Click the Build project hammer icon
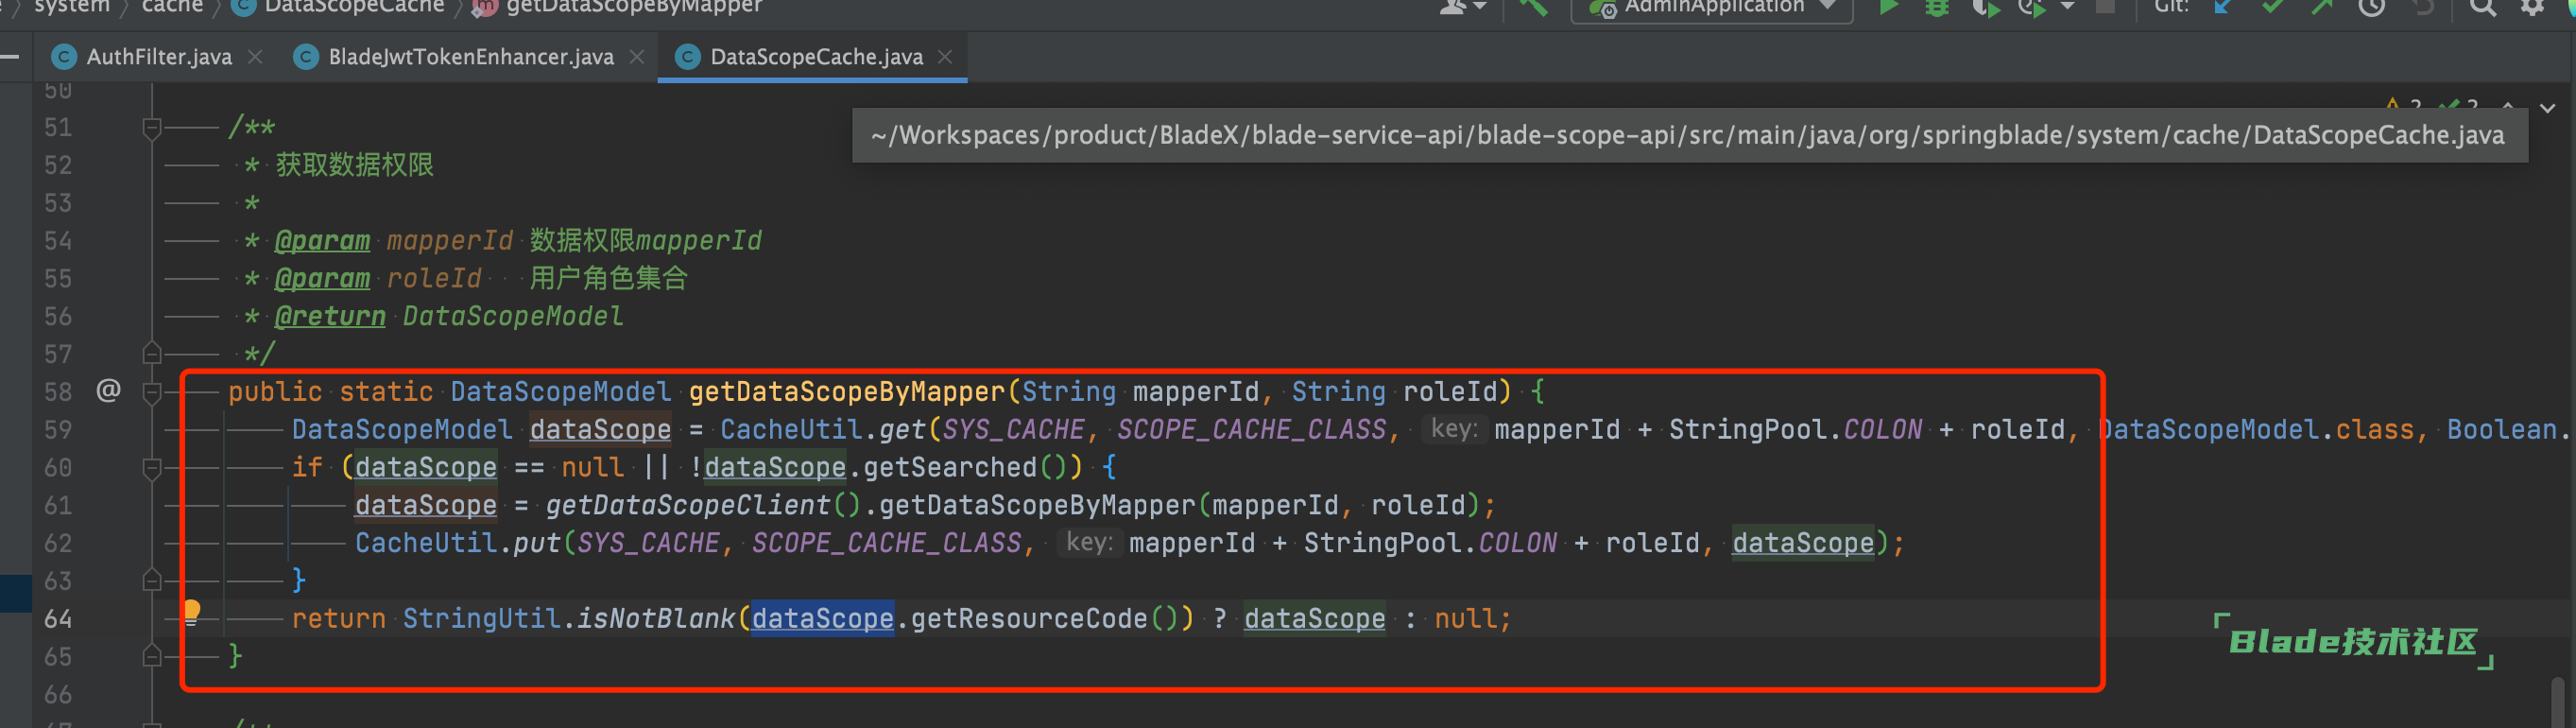This screenshot has width=2576, height=728. (x=1533, y=7)
